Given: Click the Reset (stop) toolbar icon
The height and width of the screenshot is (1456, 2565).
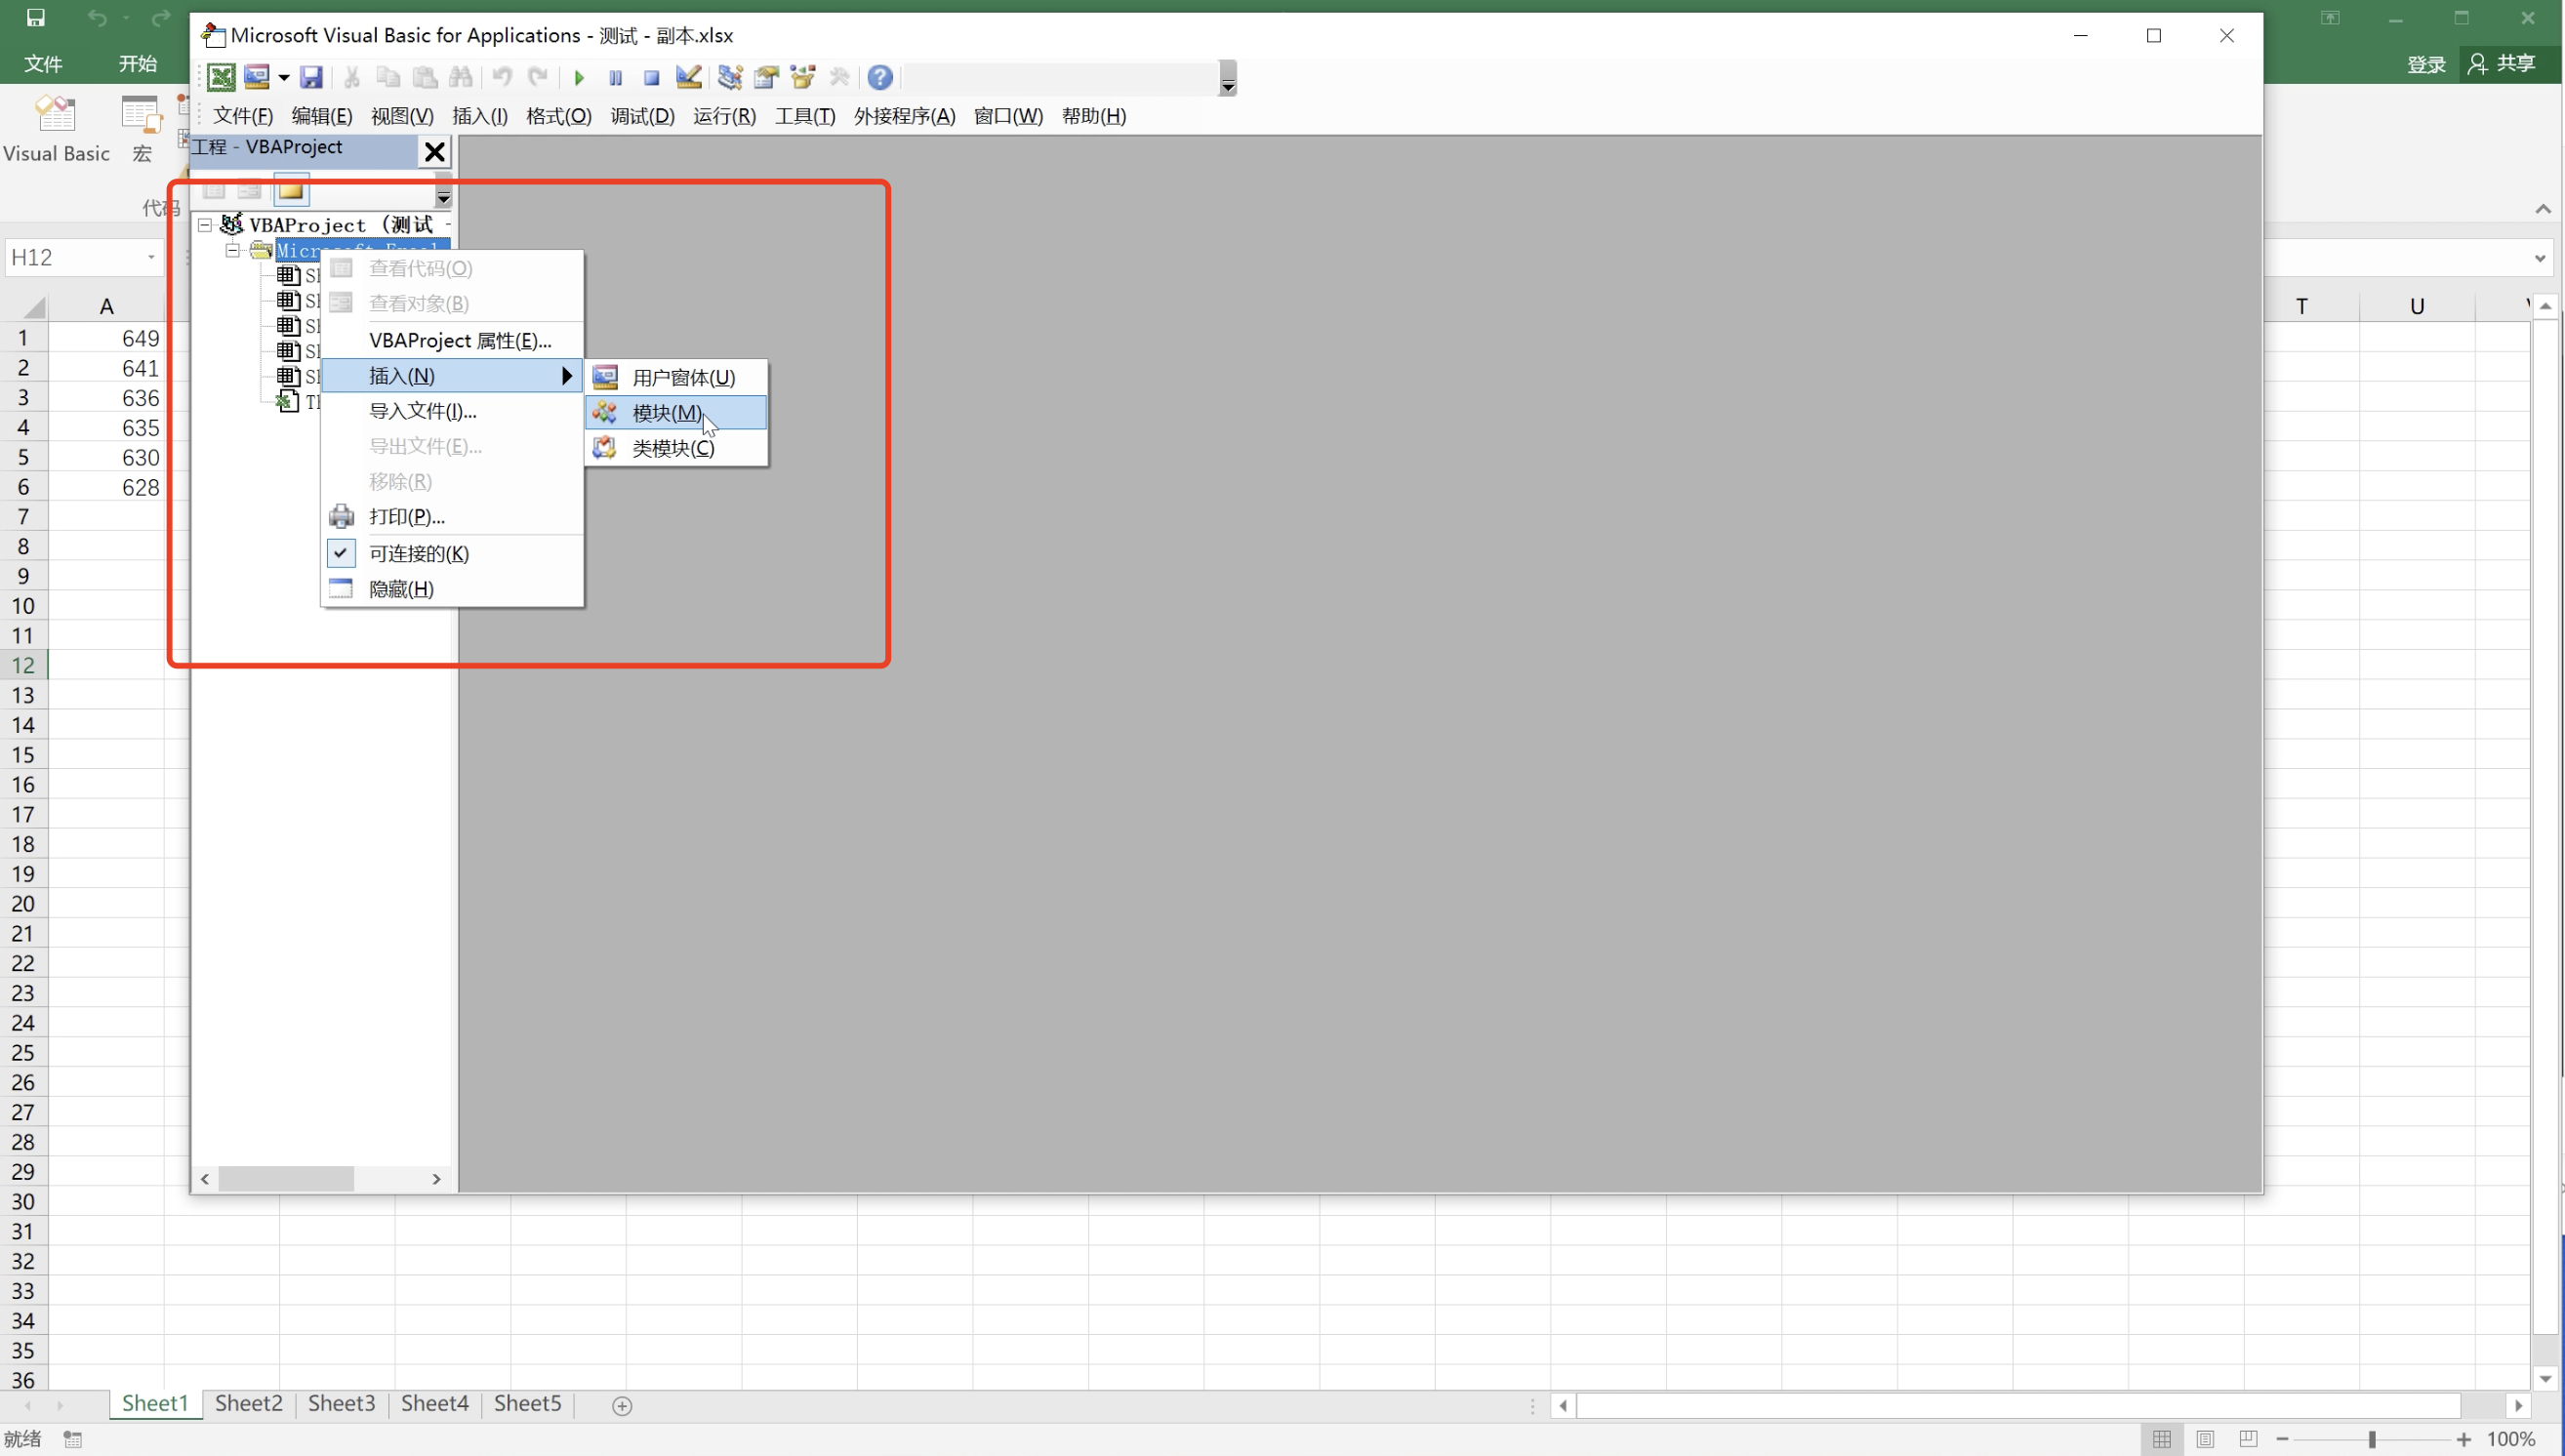Looking at the screenshot, I should [651, 77].
